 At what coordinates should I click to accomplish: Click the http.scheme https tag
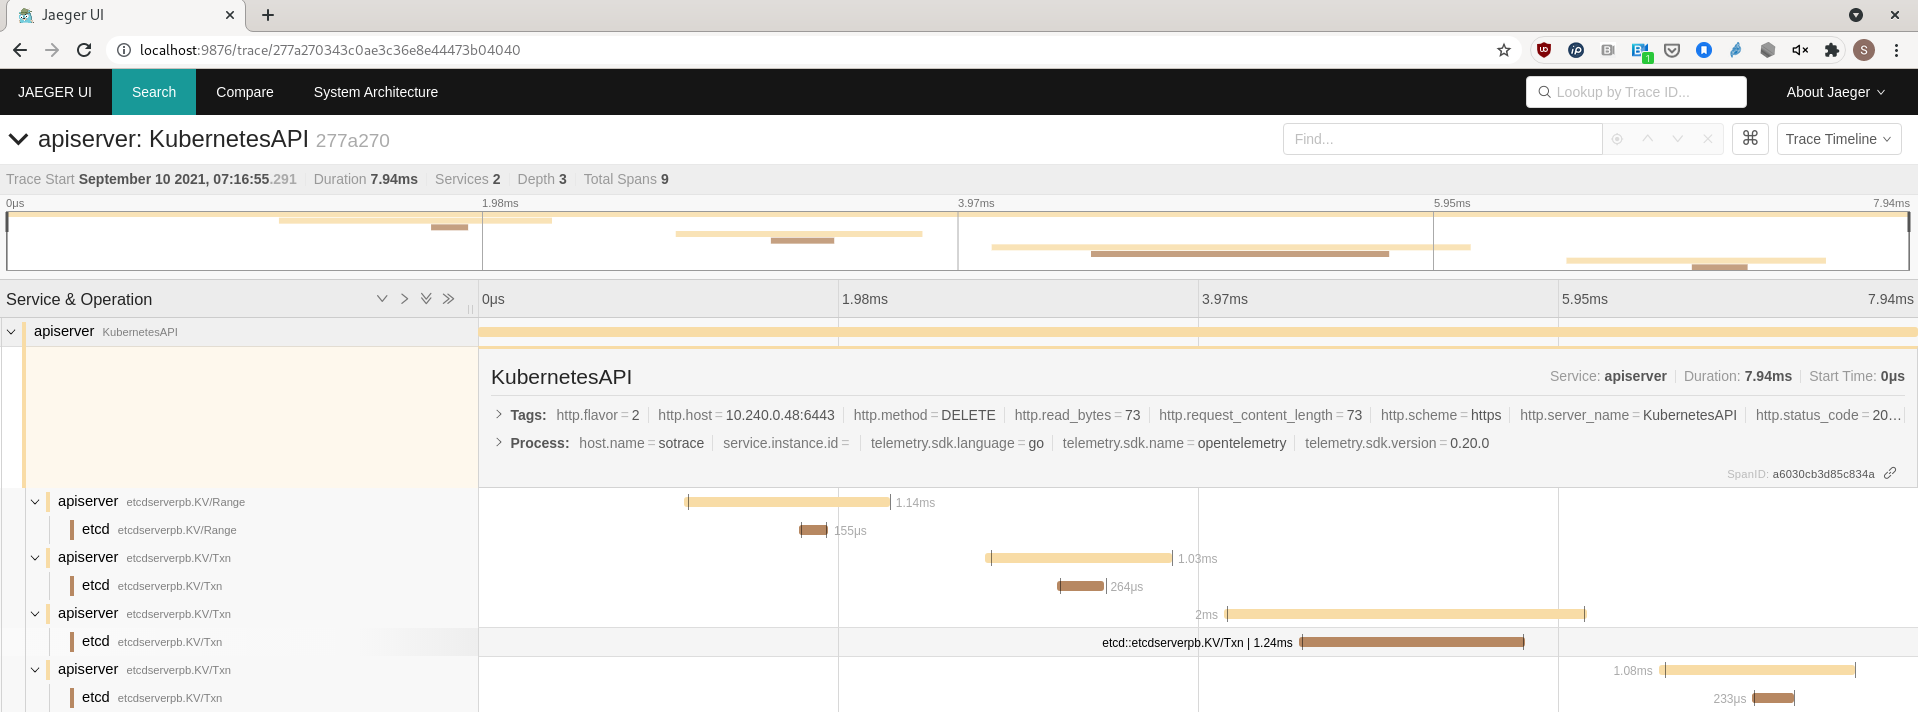pyautogui.click(x=1441, y=415)
